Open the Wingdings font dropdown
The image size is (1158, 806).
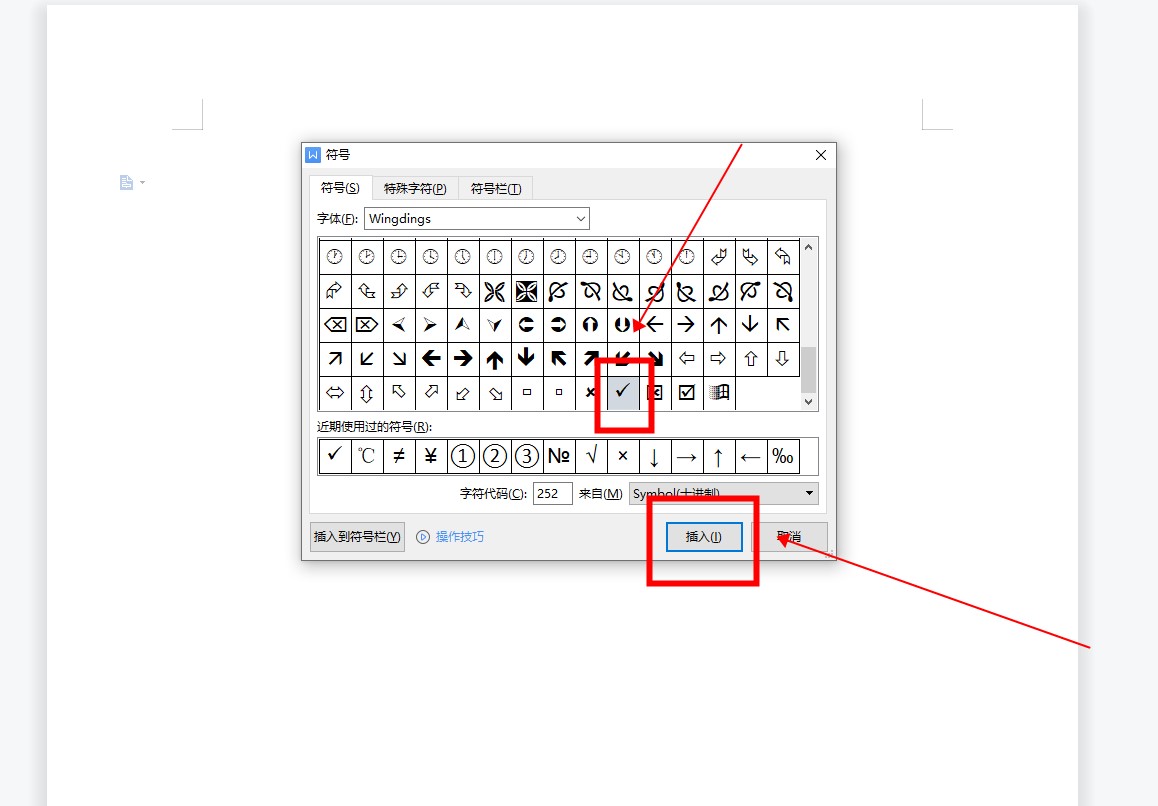(580, 219)
